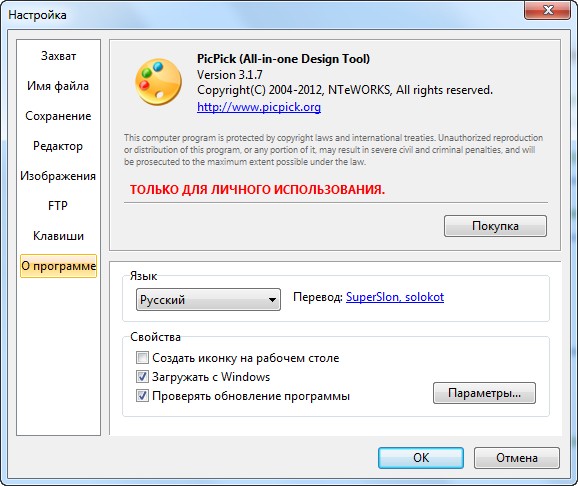Viewport: 578px width, 486px height.
Task: Close the Настройка dialog window
Action: [x=547, y=10]
